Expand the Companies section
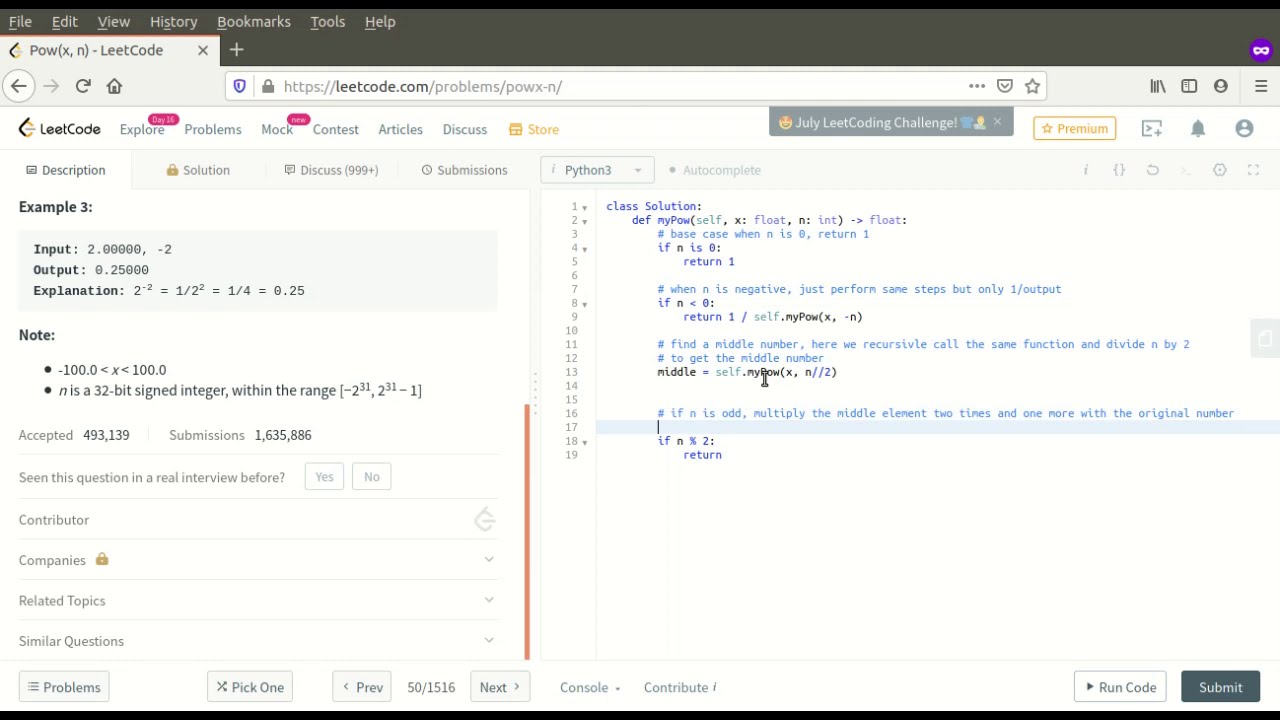Viewport: 1280px width, 720px height. click(257, 560)
